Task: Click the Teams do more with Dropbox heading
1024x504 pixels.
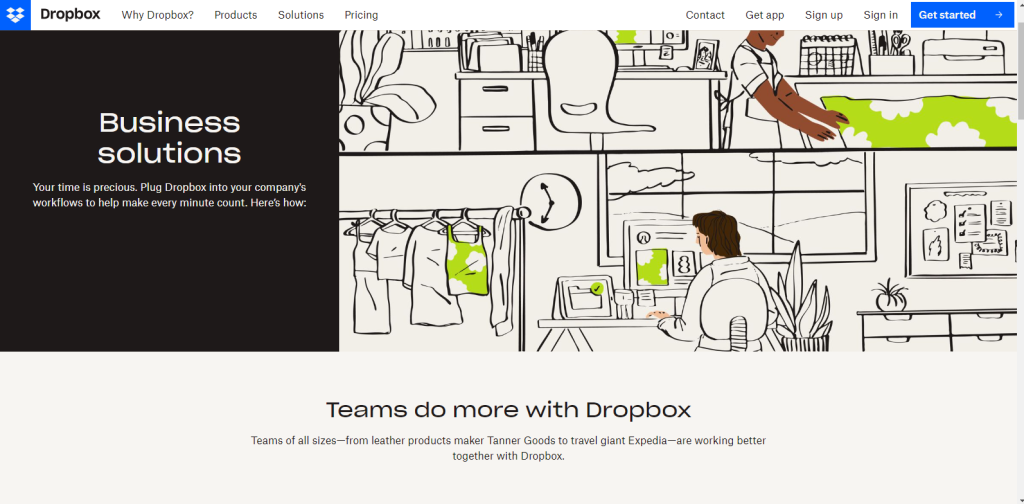Action: [x=508, y=410]
